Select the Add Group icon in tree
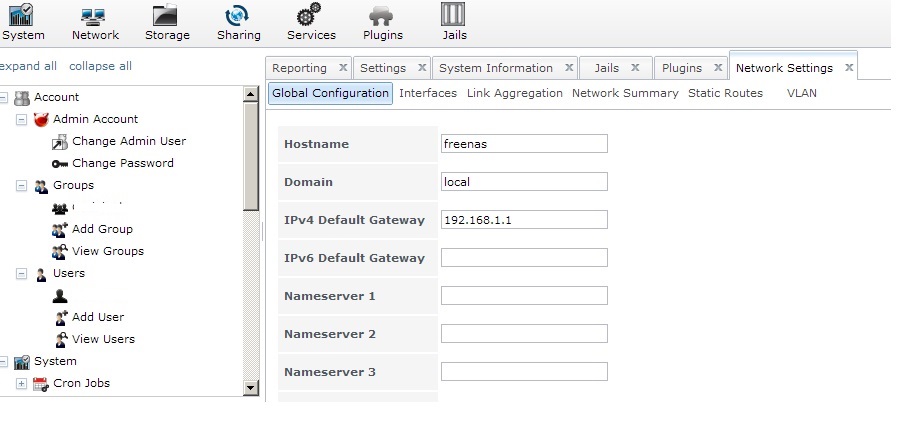Screen dimensions: 908x442 point(60,229)
